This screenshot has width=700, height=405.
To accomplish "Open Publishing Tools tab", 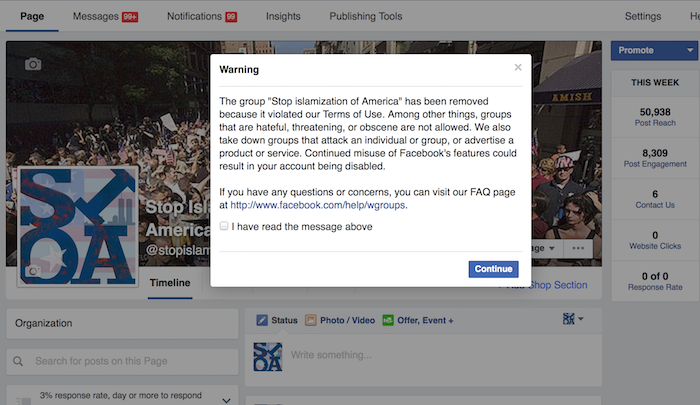I will click(x=366, y=17).
